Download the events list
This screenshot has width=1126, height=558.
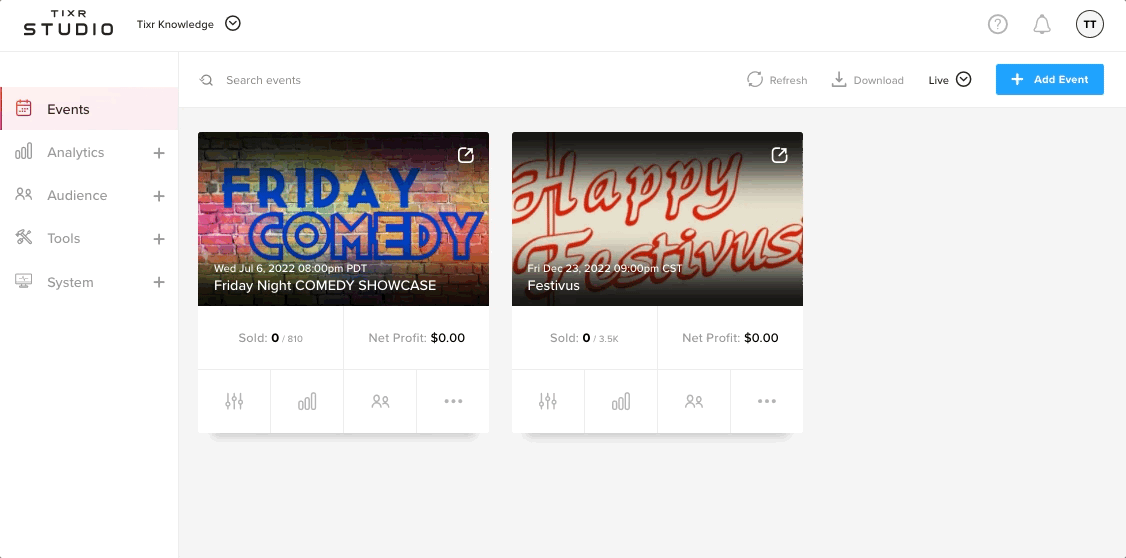click(x=867, y=80)
